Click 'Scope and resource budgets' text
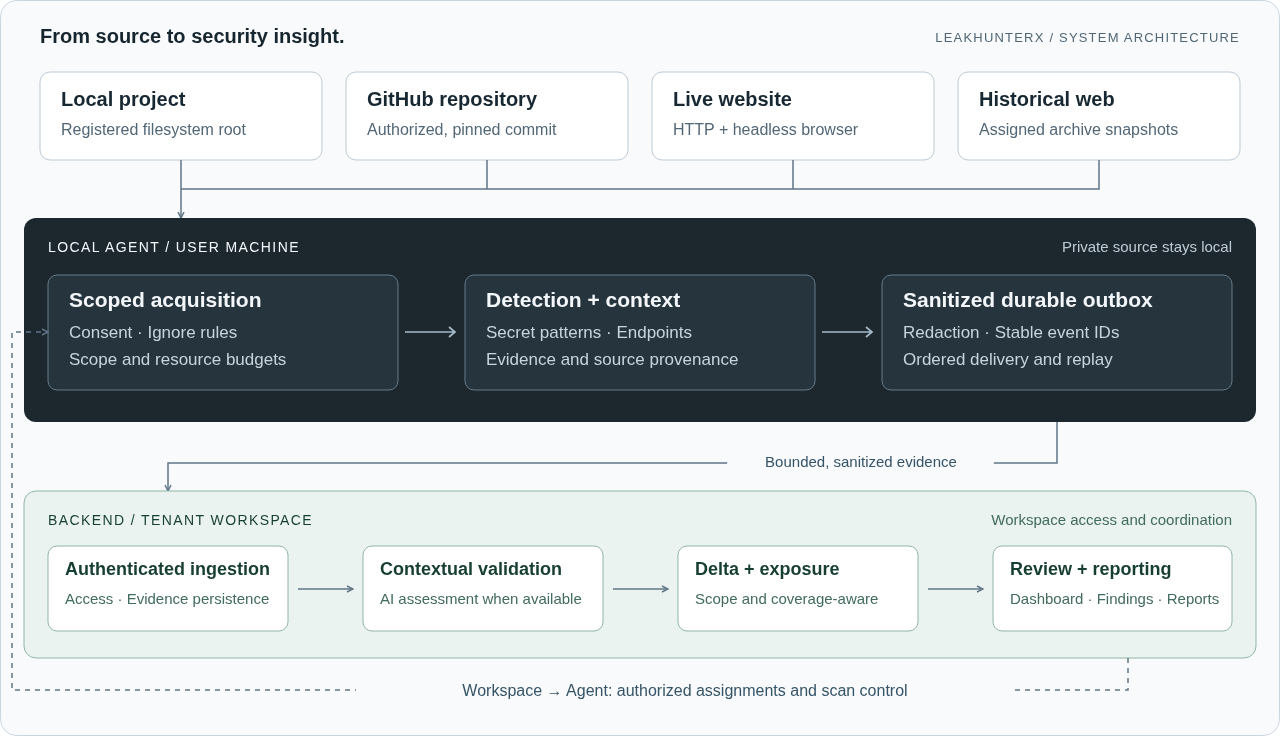This screenshot has height=736, width=1280. (x=177, y=359)
